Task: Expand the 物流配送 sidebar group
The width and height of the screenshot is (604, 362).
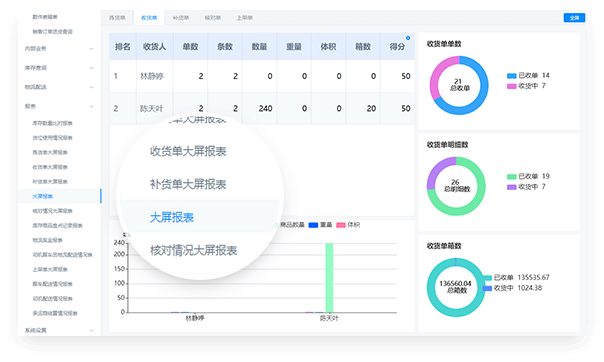Action: pos(59,87)
